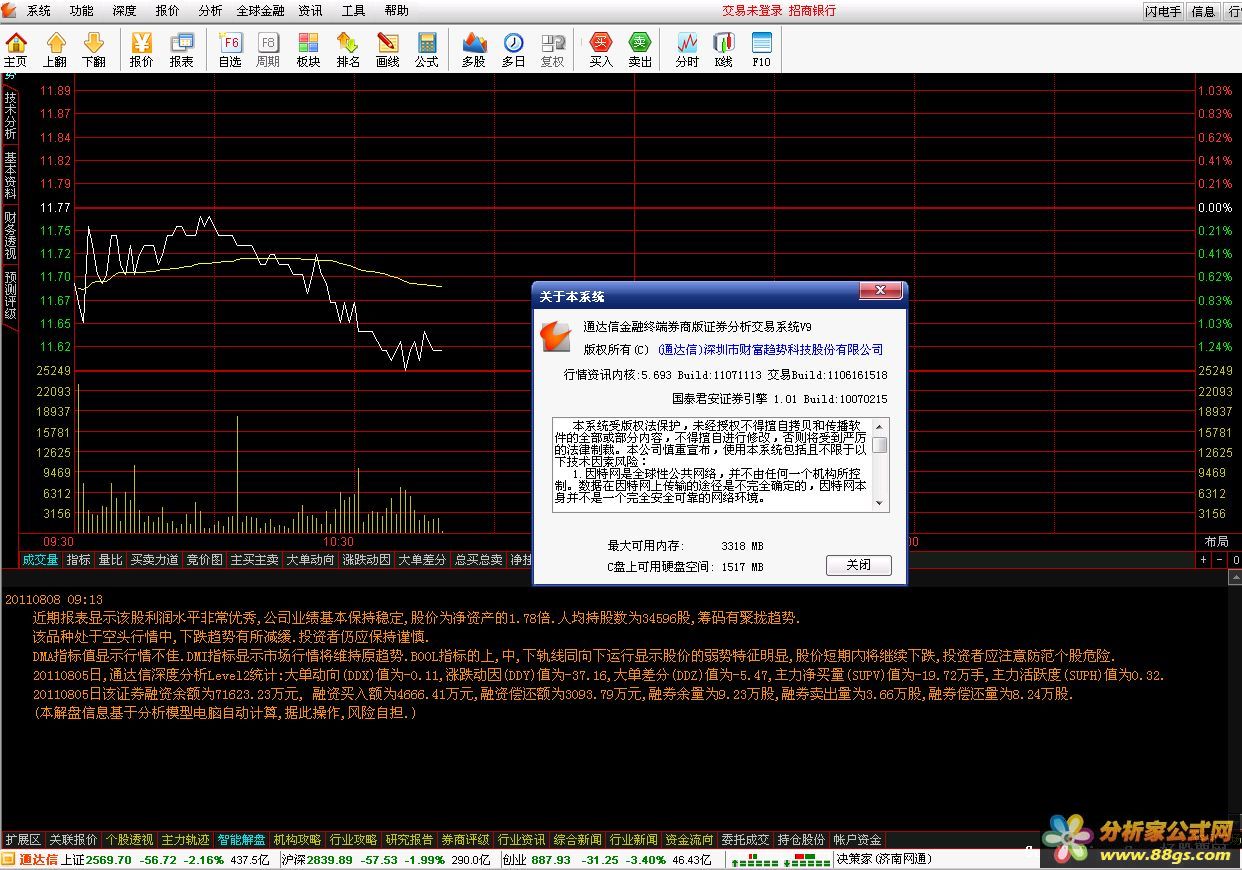Open 多日 multi-day clock icon

(513, 50)
